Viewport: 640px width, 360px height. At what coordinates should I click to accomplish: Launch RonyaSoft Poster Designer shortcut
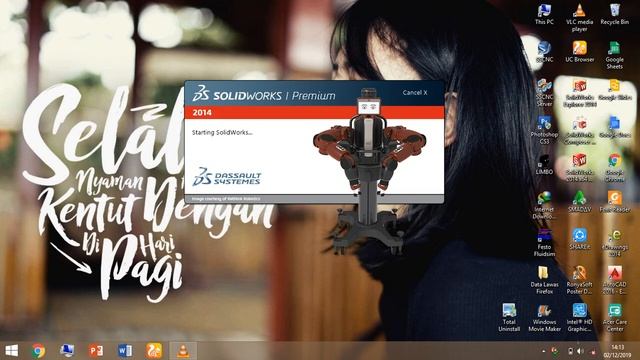(579, 280)
